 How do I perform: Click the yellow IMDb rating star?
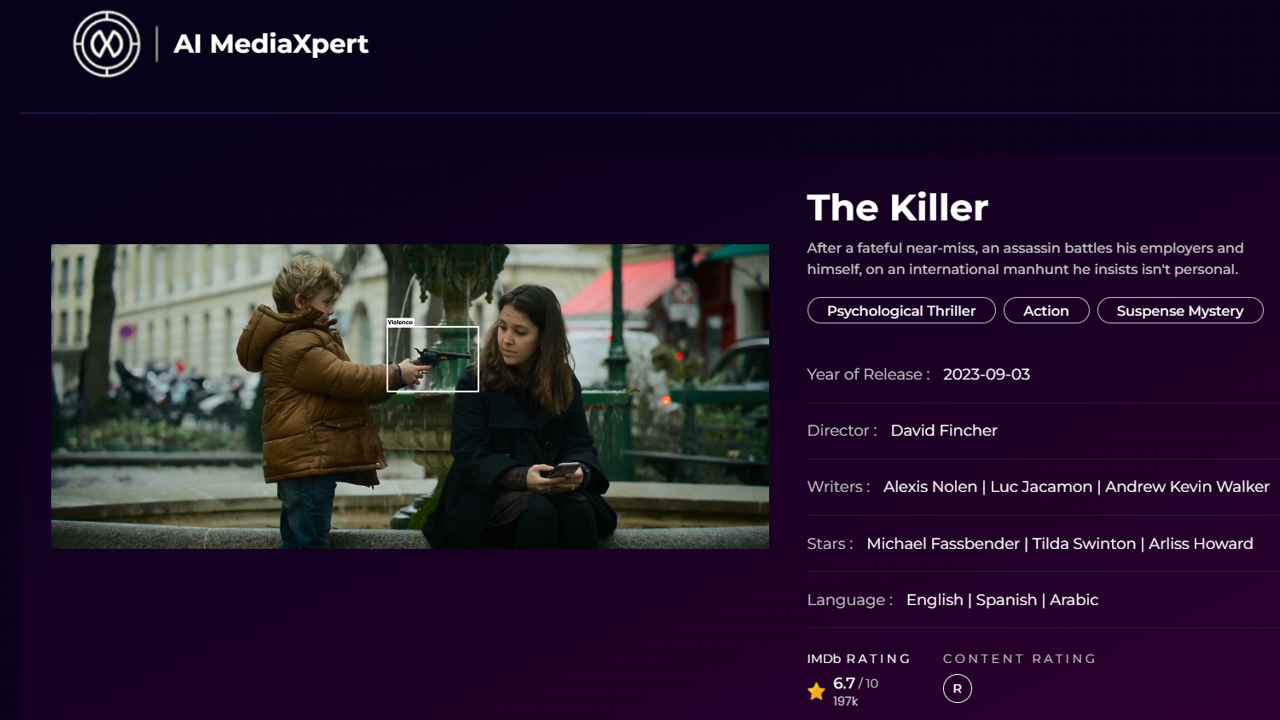click(816, 691)
